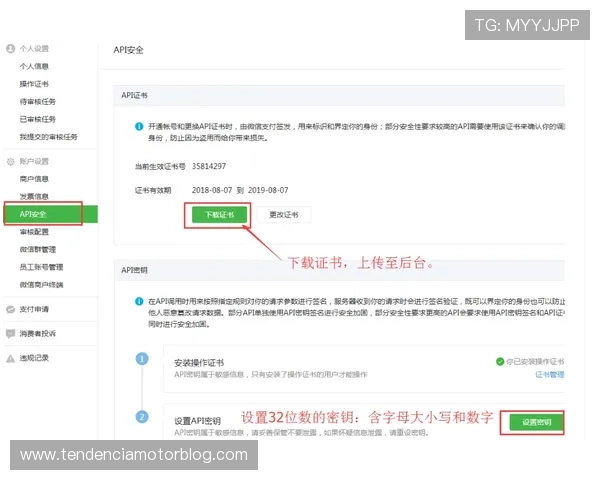Open the 证书管理 link
Viewport: 600px width, 480px height.
[x=549, y=374]
